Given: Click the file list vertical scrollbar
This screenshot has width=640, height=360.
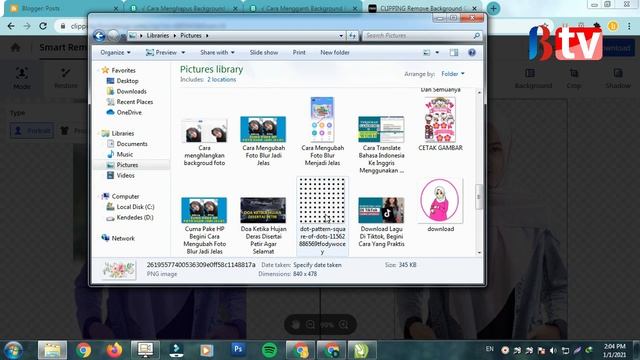Looking at the screenshot, I should (479, 196).
